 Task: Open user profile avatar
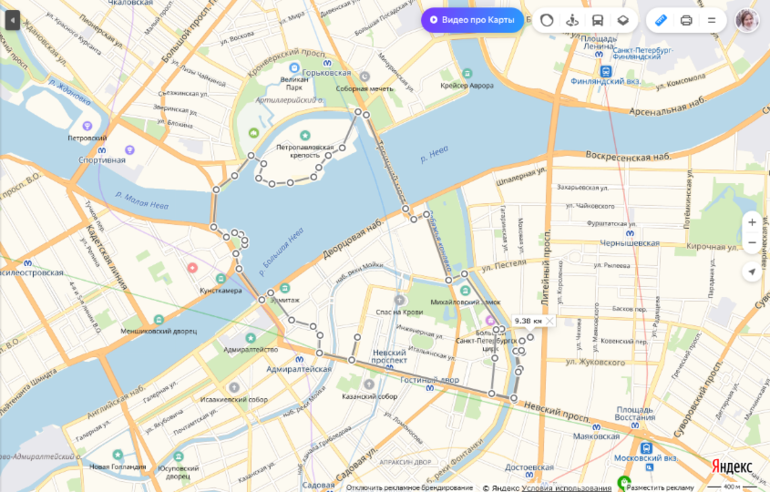(x=747, y=20)
